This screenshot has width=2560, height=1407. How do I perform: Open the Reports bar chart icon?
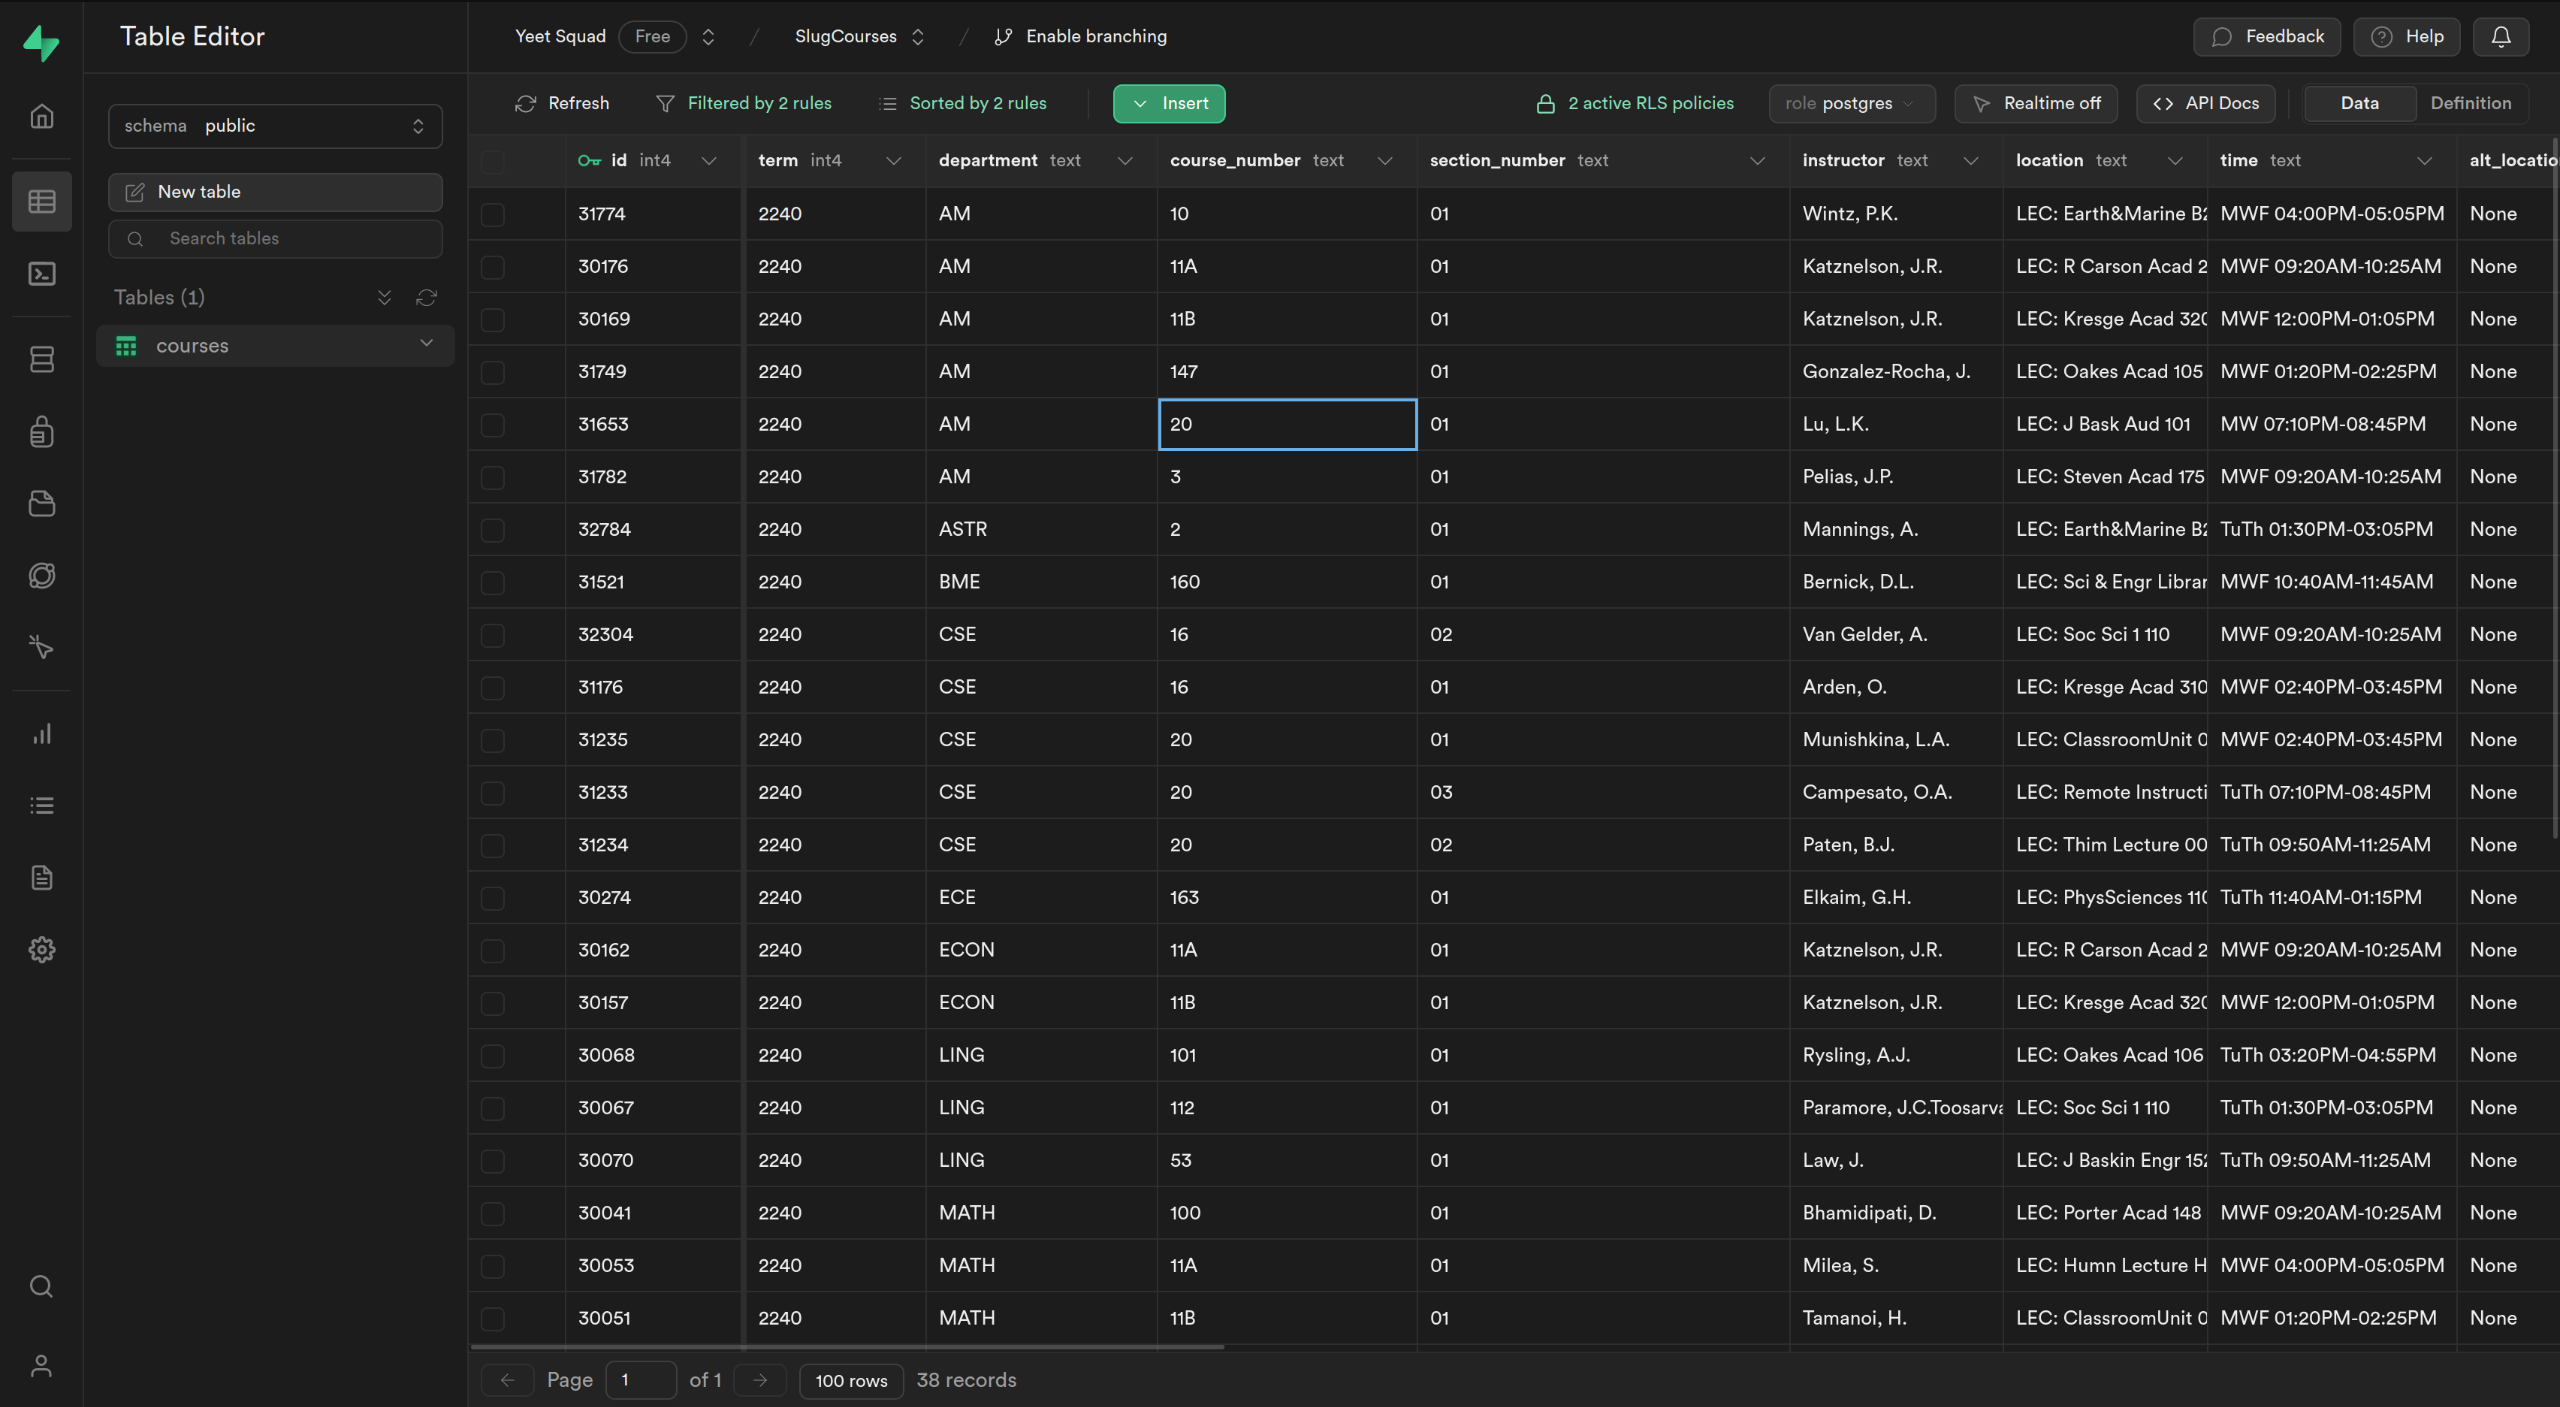(41, 734)
